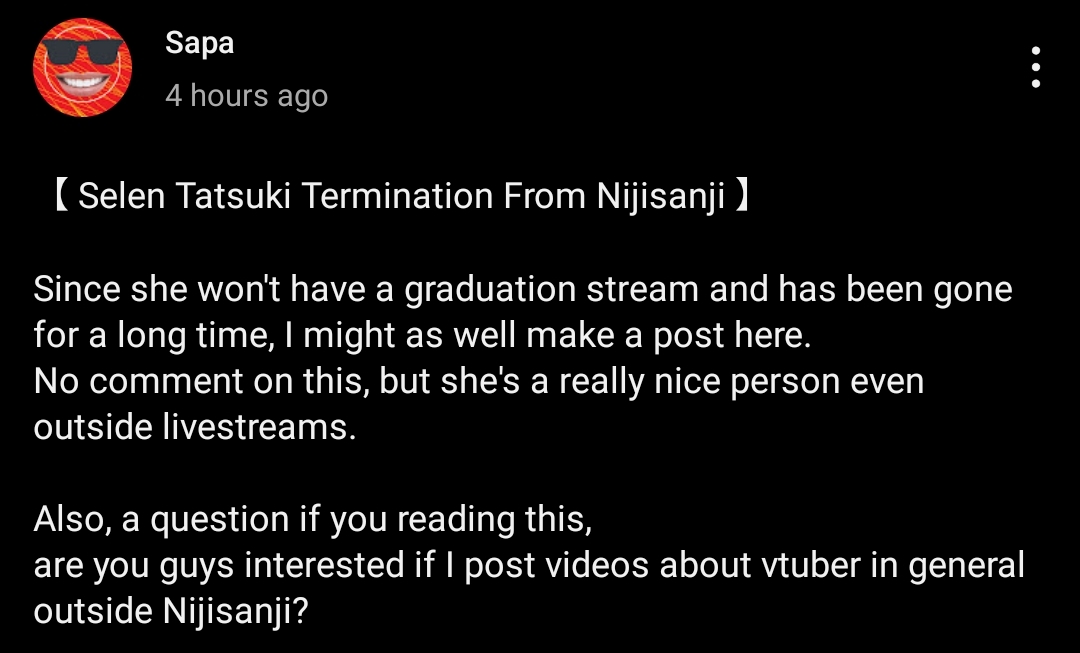Select the Selen Tatsuki Termination title line
Image resolution: width=1080 pixels, height=653 pixels.
click(402, 196)
